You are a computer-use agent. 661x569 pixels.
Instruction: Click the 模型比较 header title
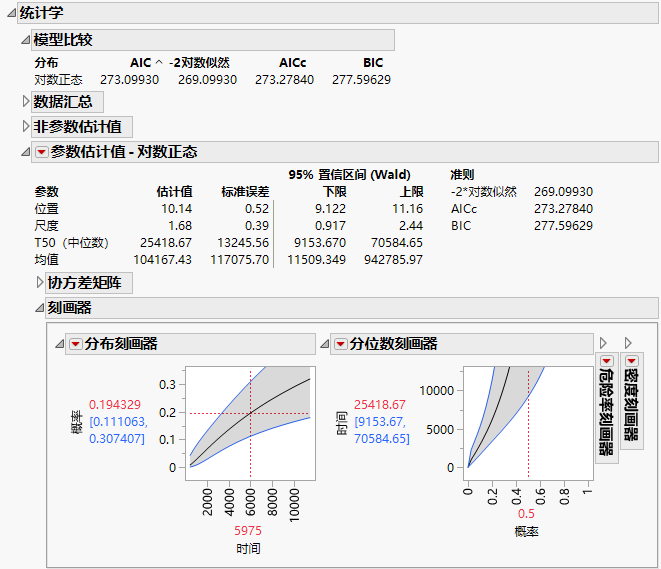[63, 40]
